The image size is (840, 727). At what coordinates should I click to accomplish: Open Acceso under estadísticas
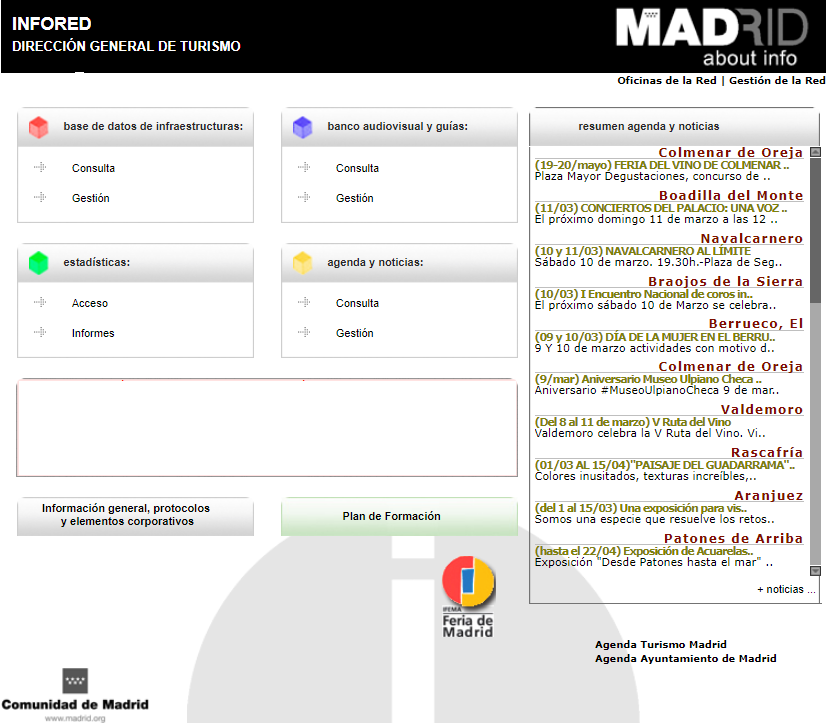(90, 303)
